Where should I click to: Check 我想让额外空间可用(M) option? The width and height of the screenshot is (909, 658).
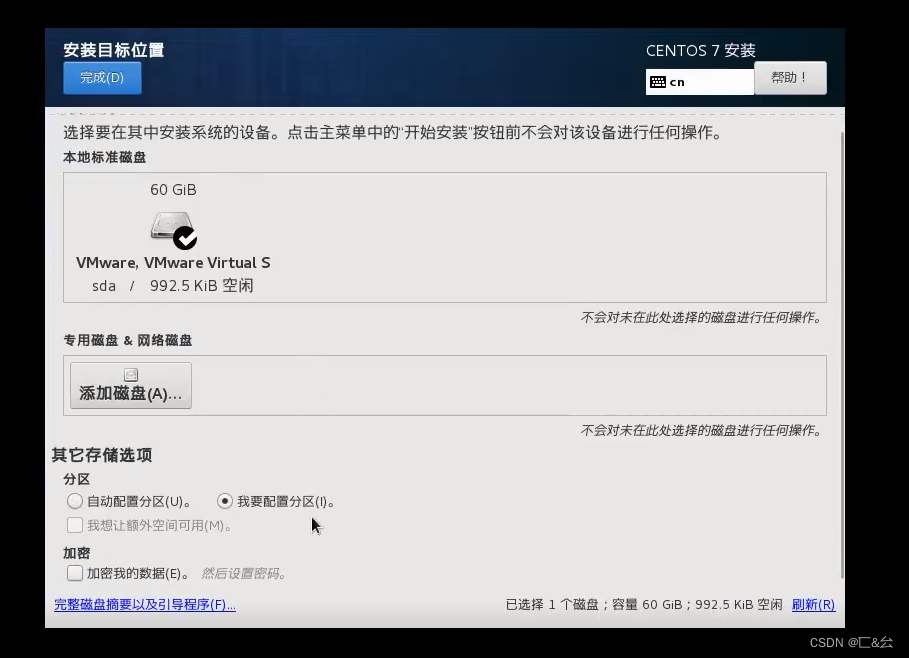pos(75,525)
